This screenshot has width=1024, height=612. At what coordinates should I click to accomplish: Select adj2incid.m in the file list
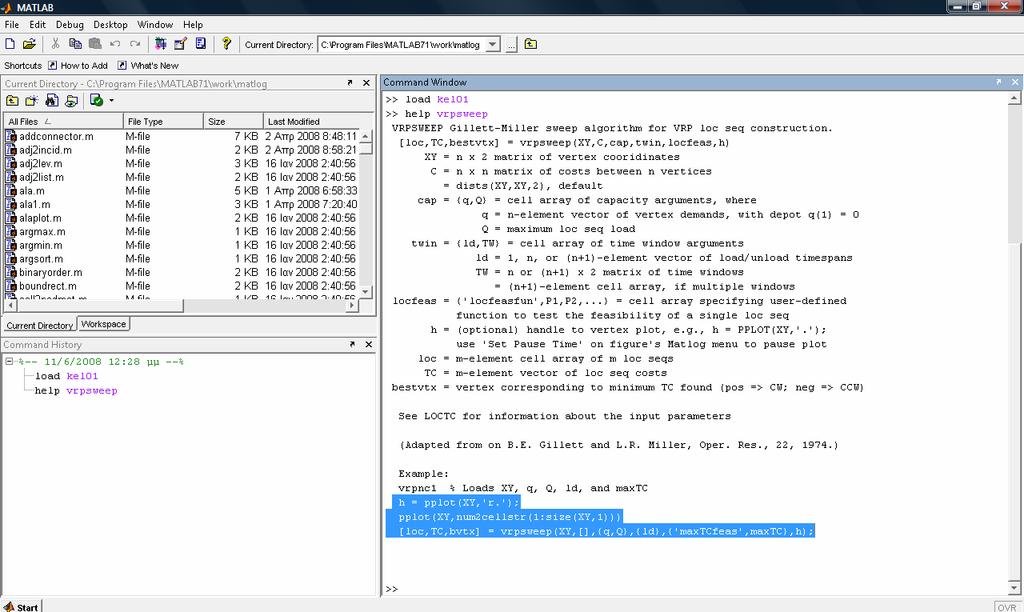[46, 150]
